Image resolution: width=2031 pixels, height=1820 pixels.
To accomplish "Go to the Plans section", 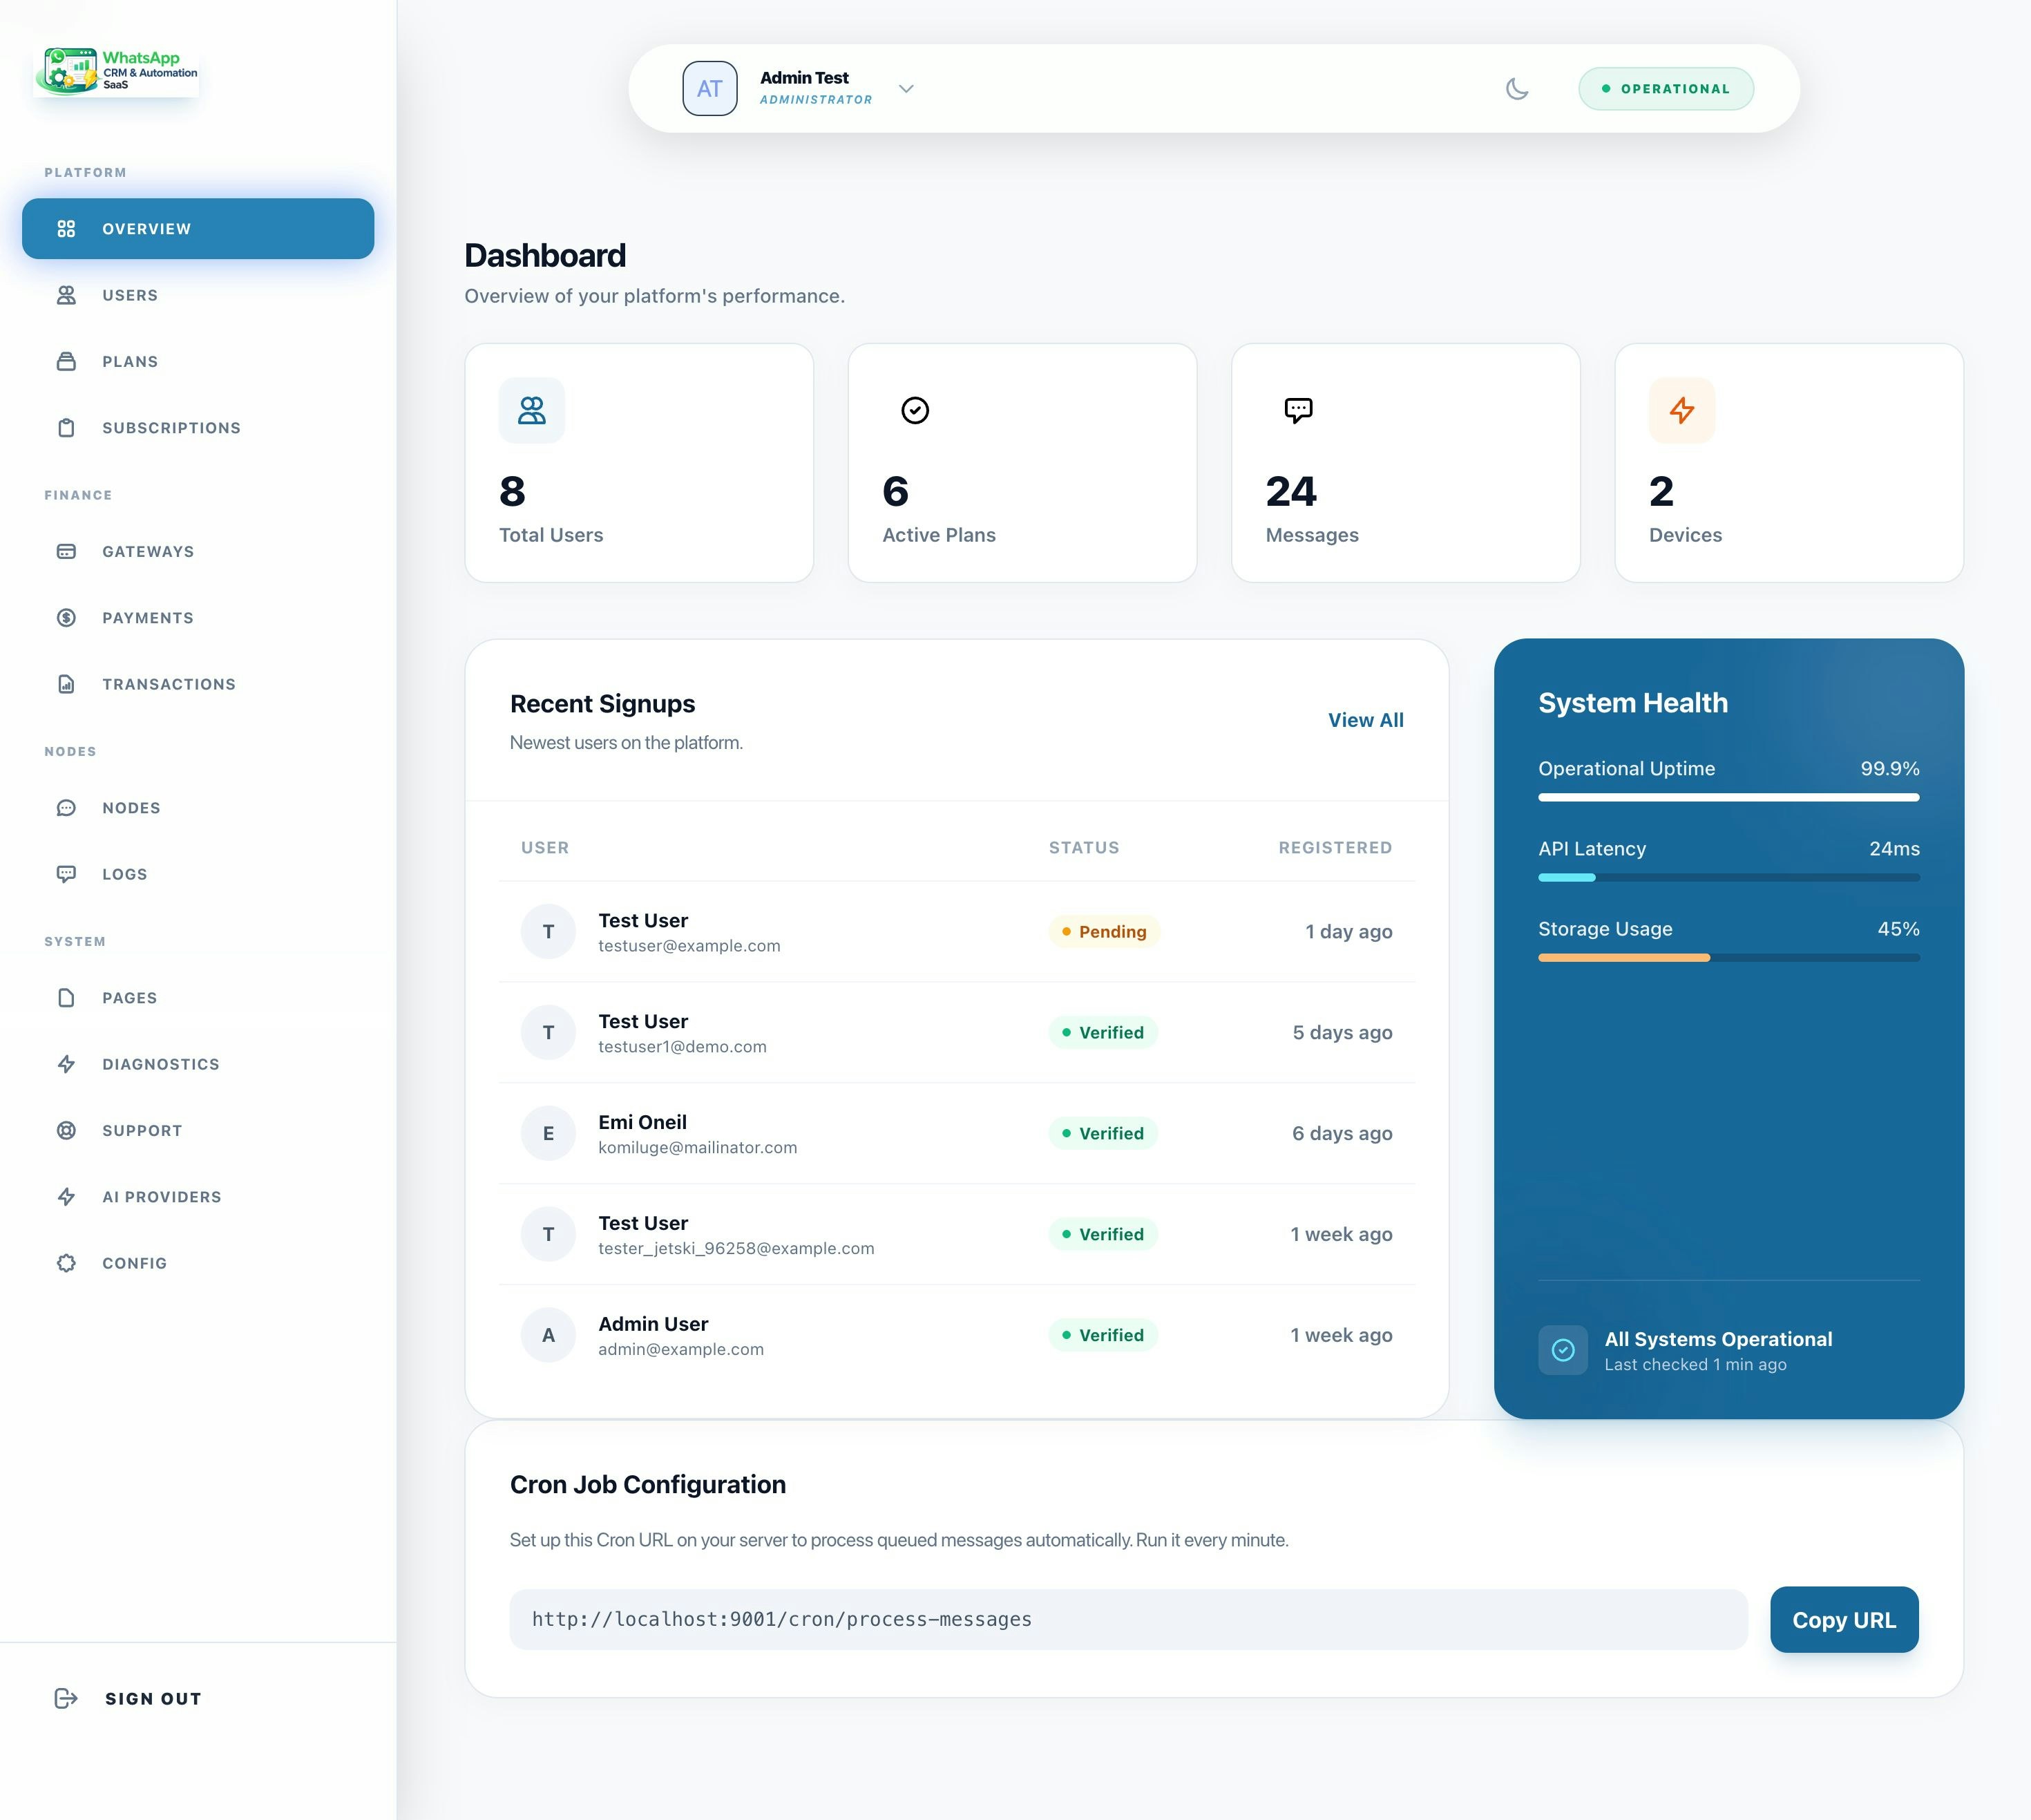I will (x=198, y=361).
